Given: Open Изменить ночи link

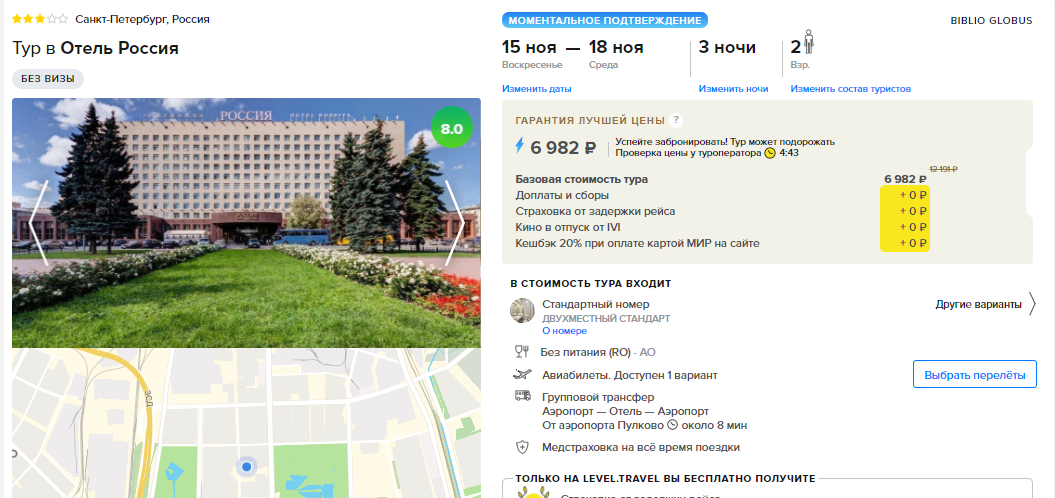Looking at the screenshot, I should pyautogui.click(x=733, y=89).
